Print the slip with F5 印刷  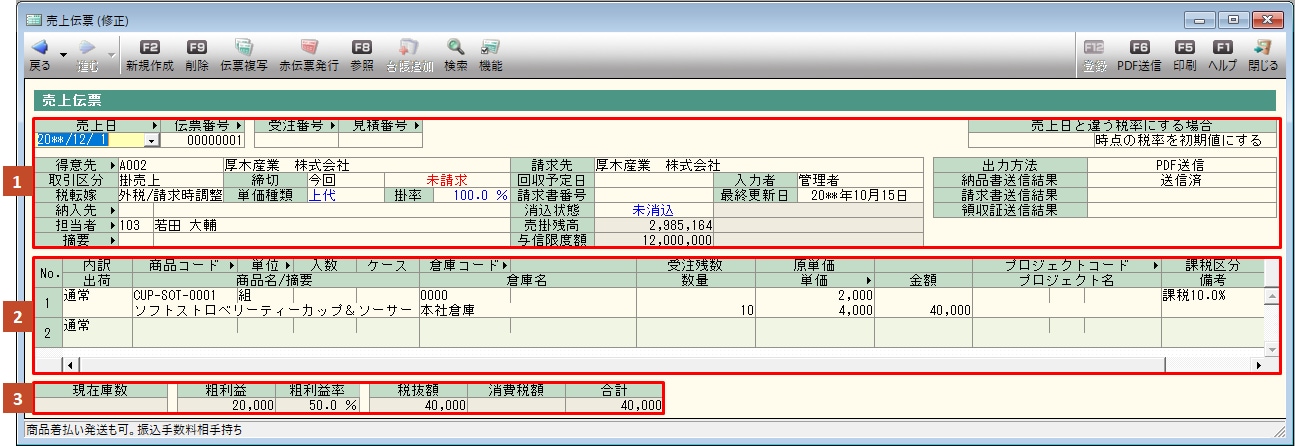click(x=1184, y=56)
